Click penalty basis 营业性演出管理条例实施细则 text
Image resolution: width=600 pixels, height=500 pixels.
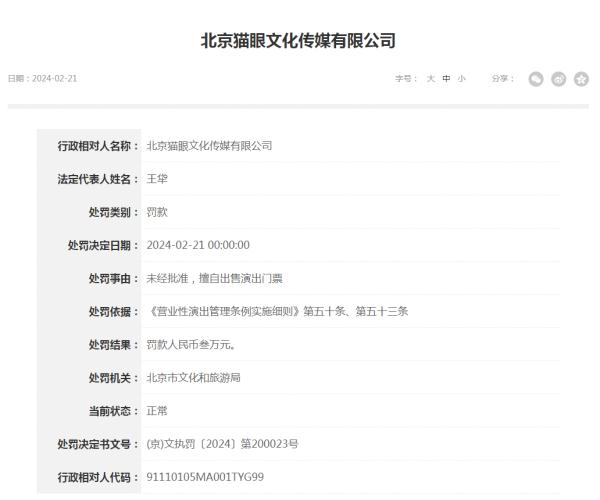(225, 311)
